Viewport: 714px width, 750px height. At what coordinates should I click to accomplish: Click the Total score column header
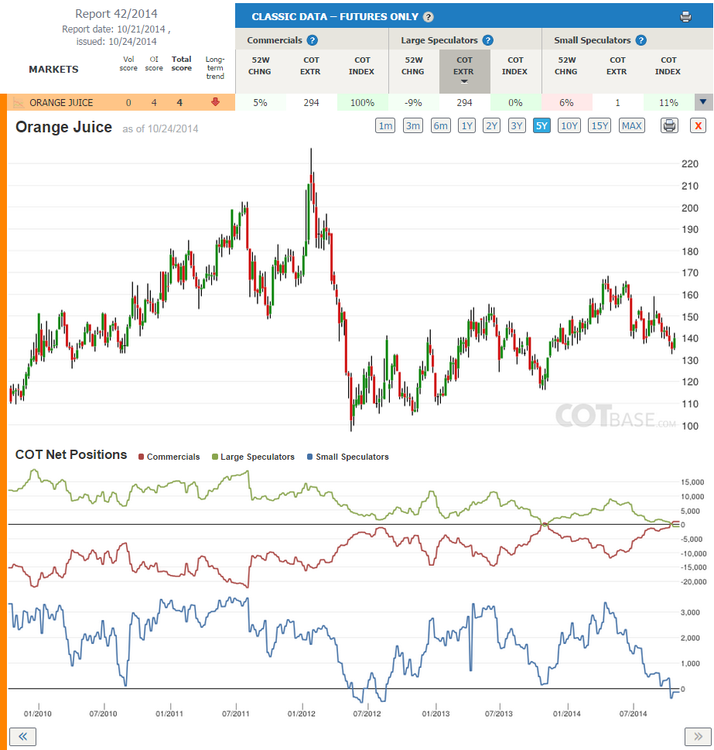pos(182,64)
